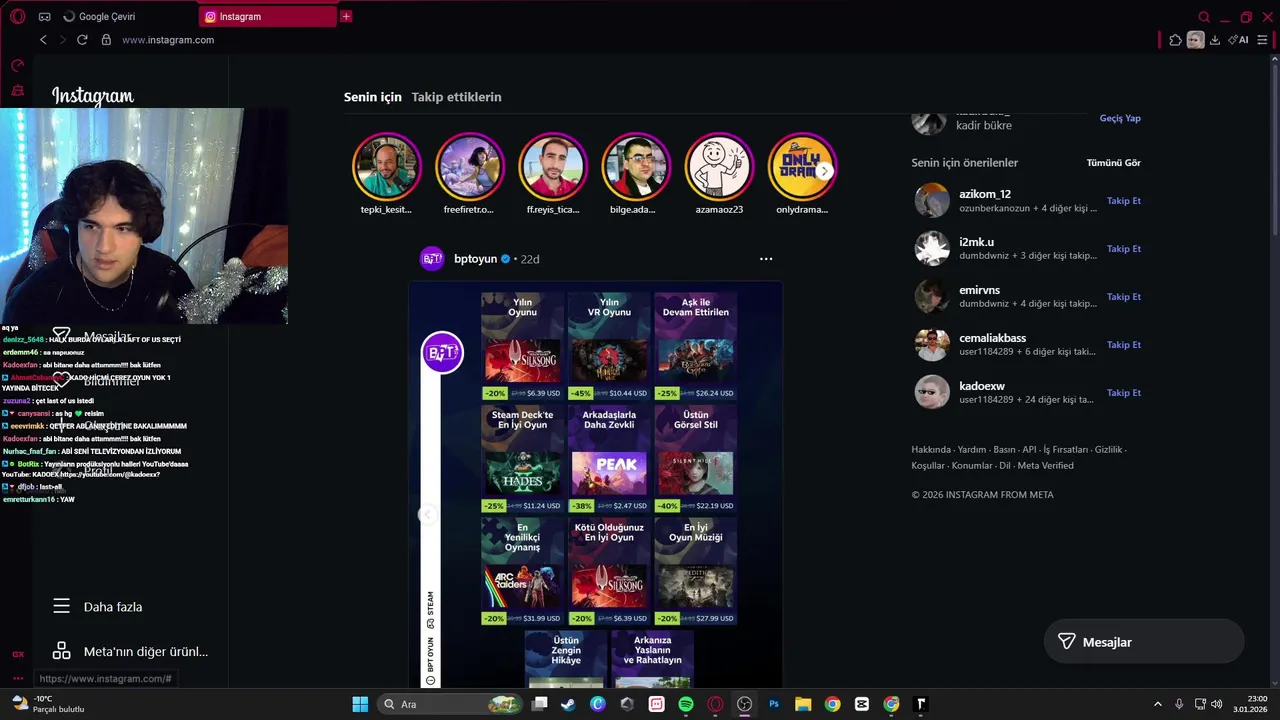Open the onlydrama story
Viewport: 1280px width, 720px height.
pos(801,168)
